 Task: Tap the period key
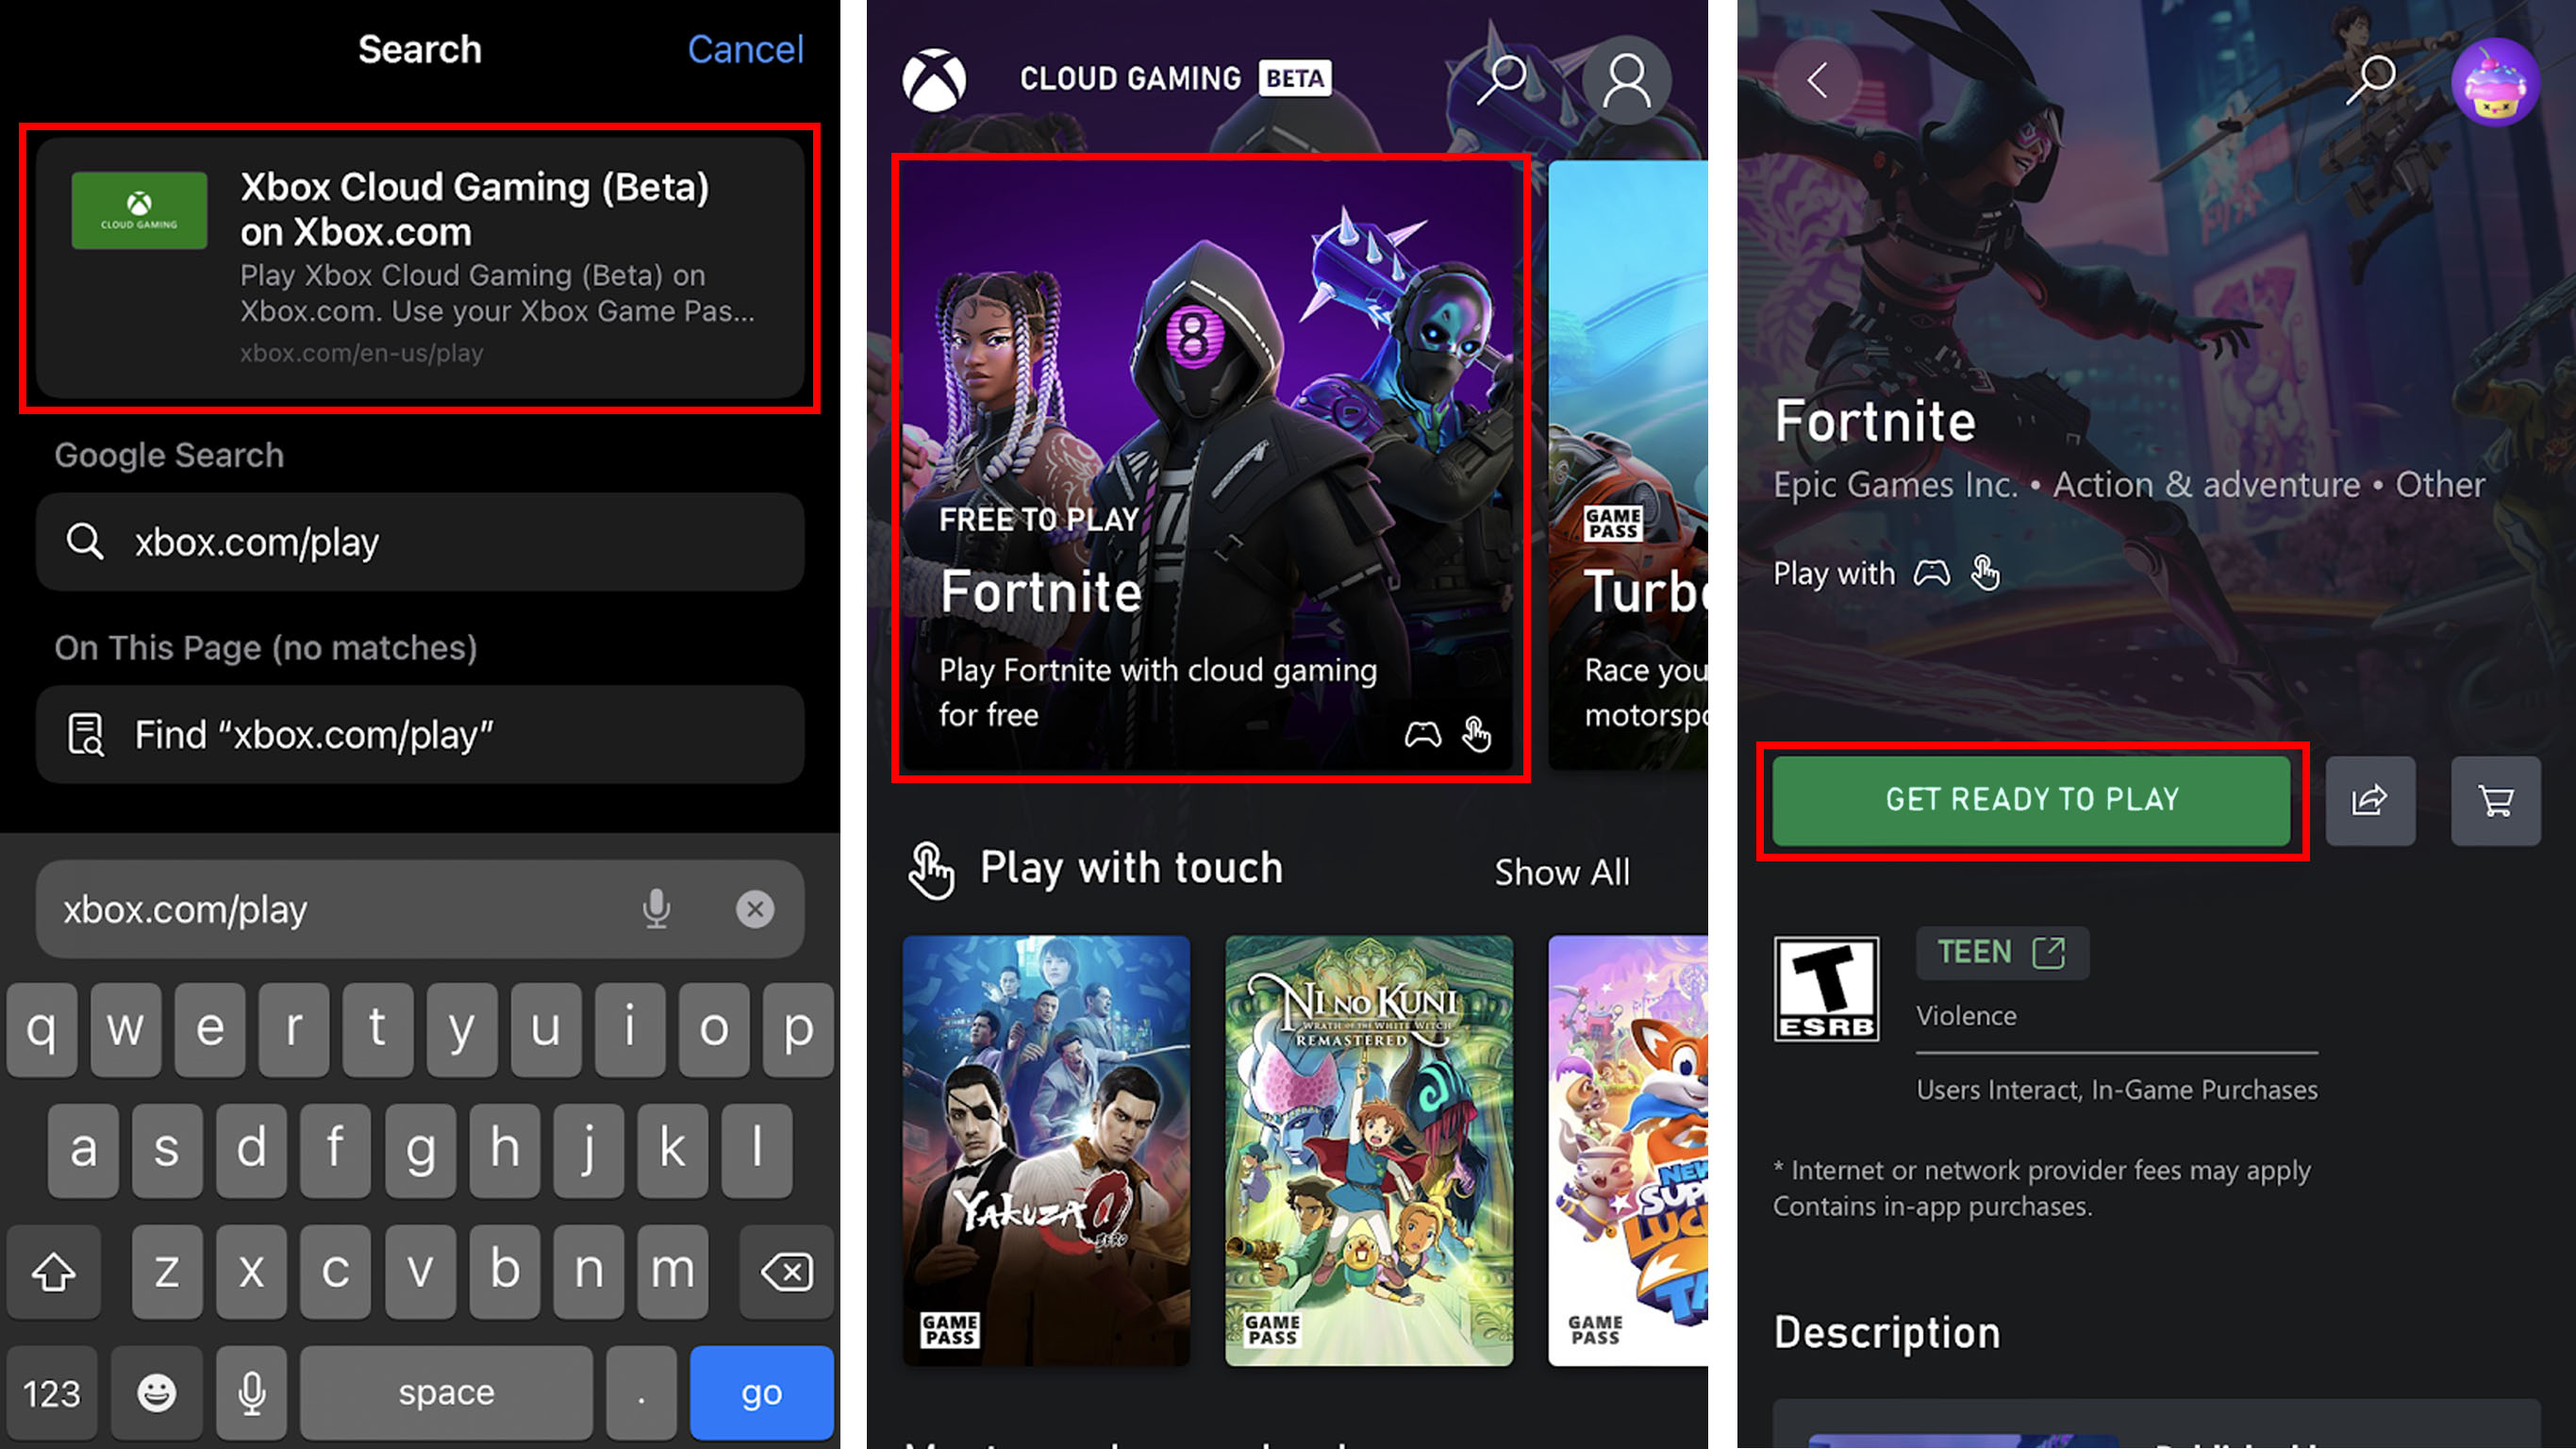click(642, 1392)
